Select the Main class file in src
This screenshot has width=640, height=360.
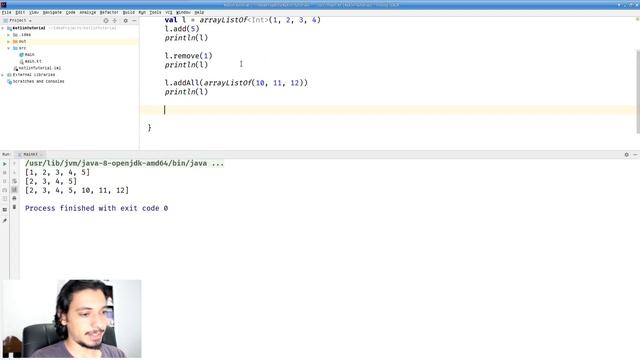coord(29,55)
